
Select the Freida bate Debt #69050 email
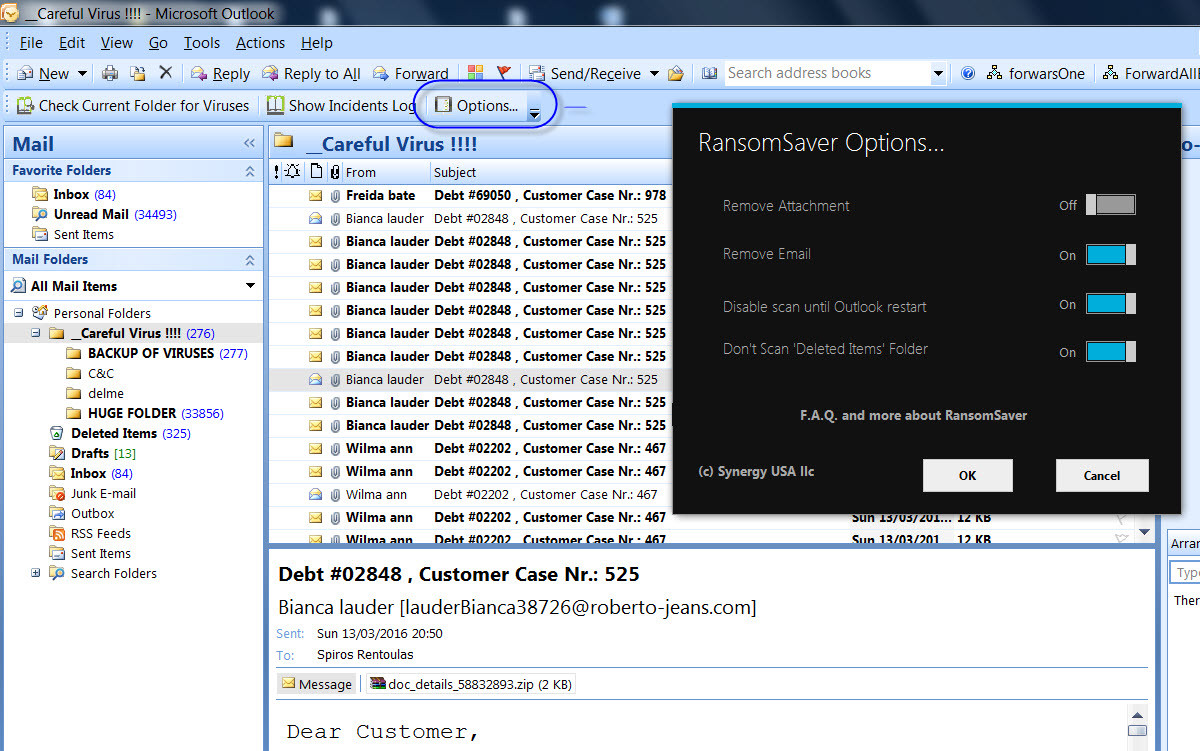pos(470,195)
